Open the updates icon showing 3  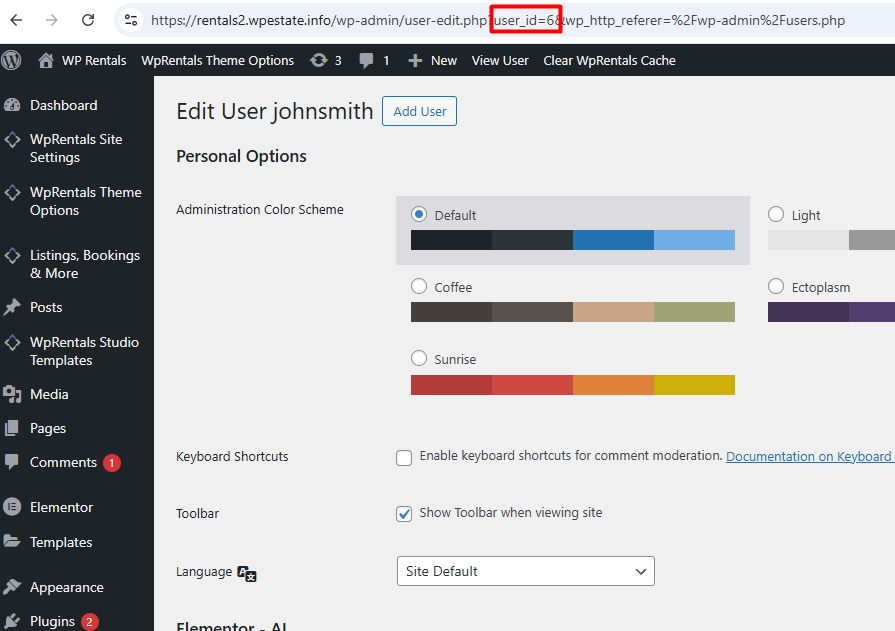pos(319,60)
